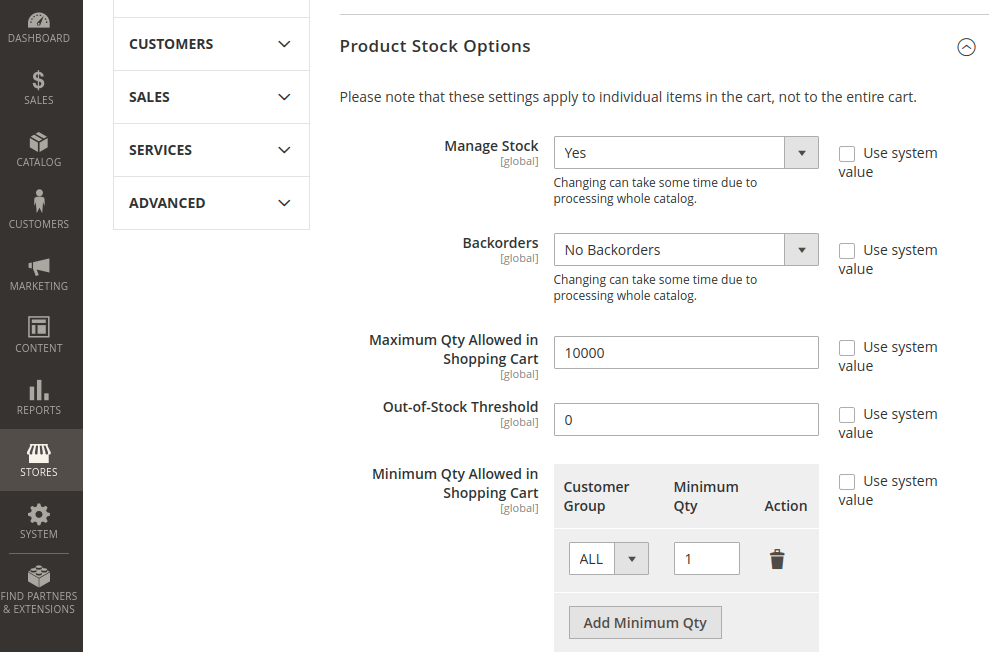1000x652 pixels.
Task: Collapse the Product Stock Options section
Action: (966, 47)
